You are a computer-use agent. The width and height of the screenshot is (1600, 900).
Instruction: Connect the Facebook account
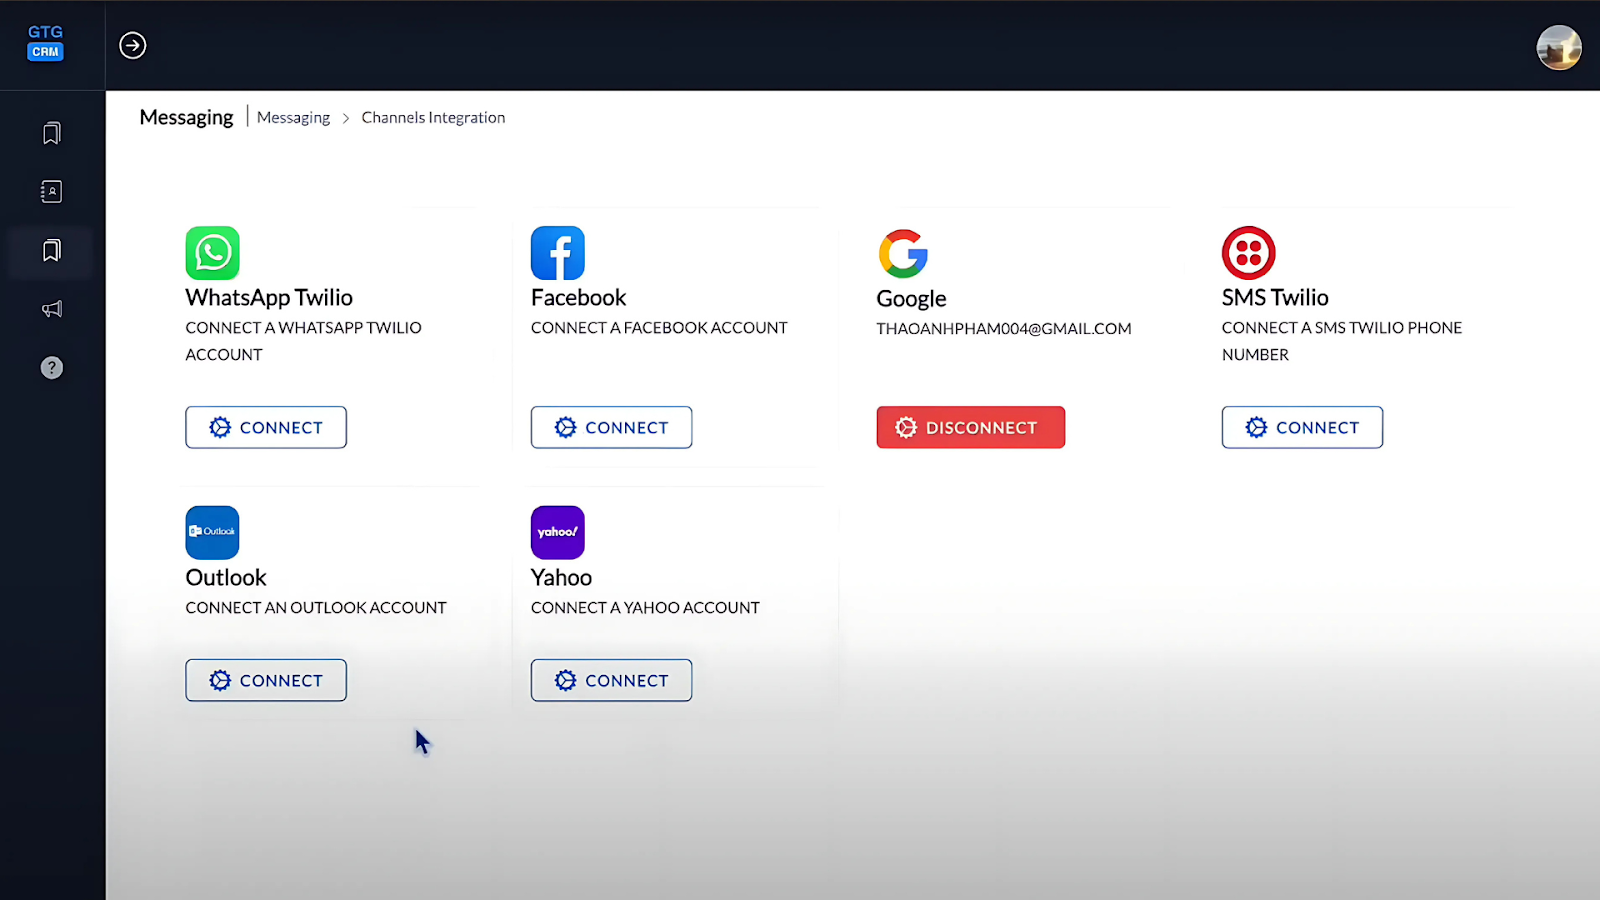tap(611, 427)
